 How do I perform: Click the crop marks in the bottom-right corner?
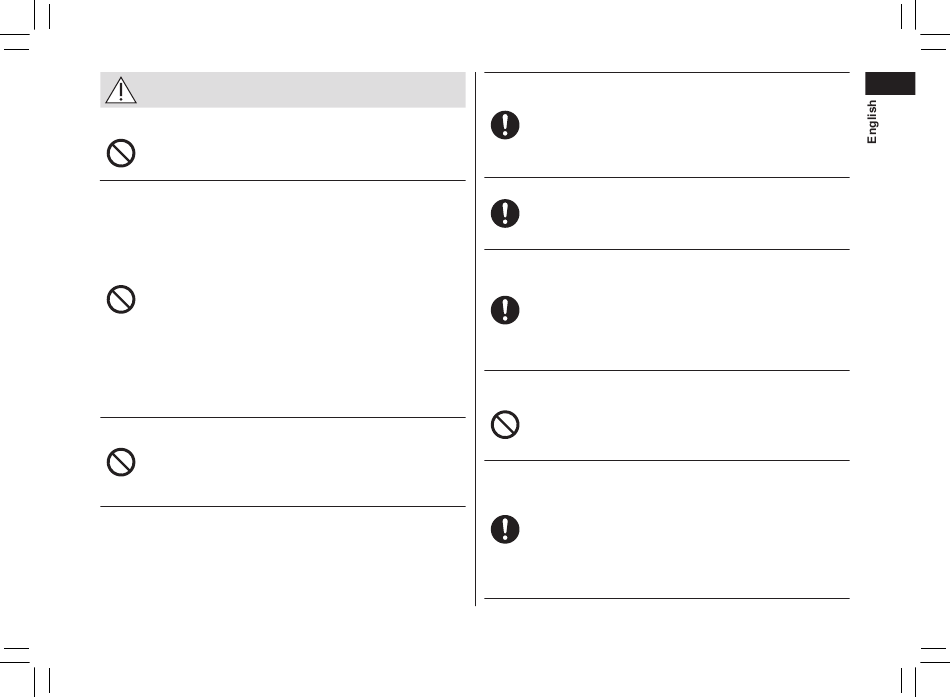[x=925, y=671]
